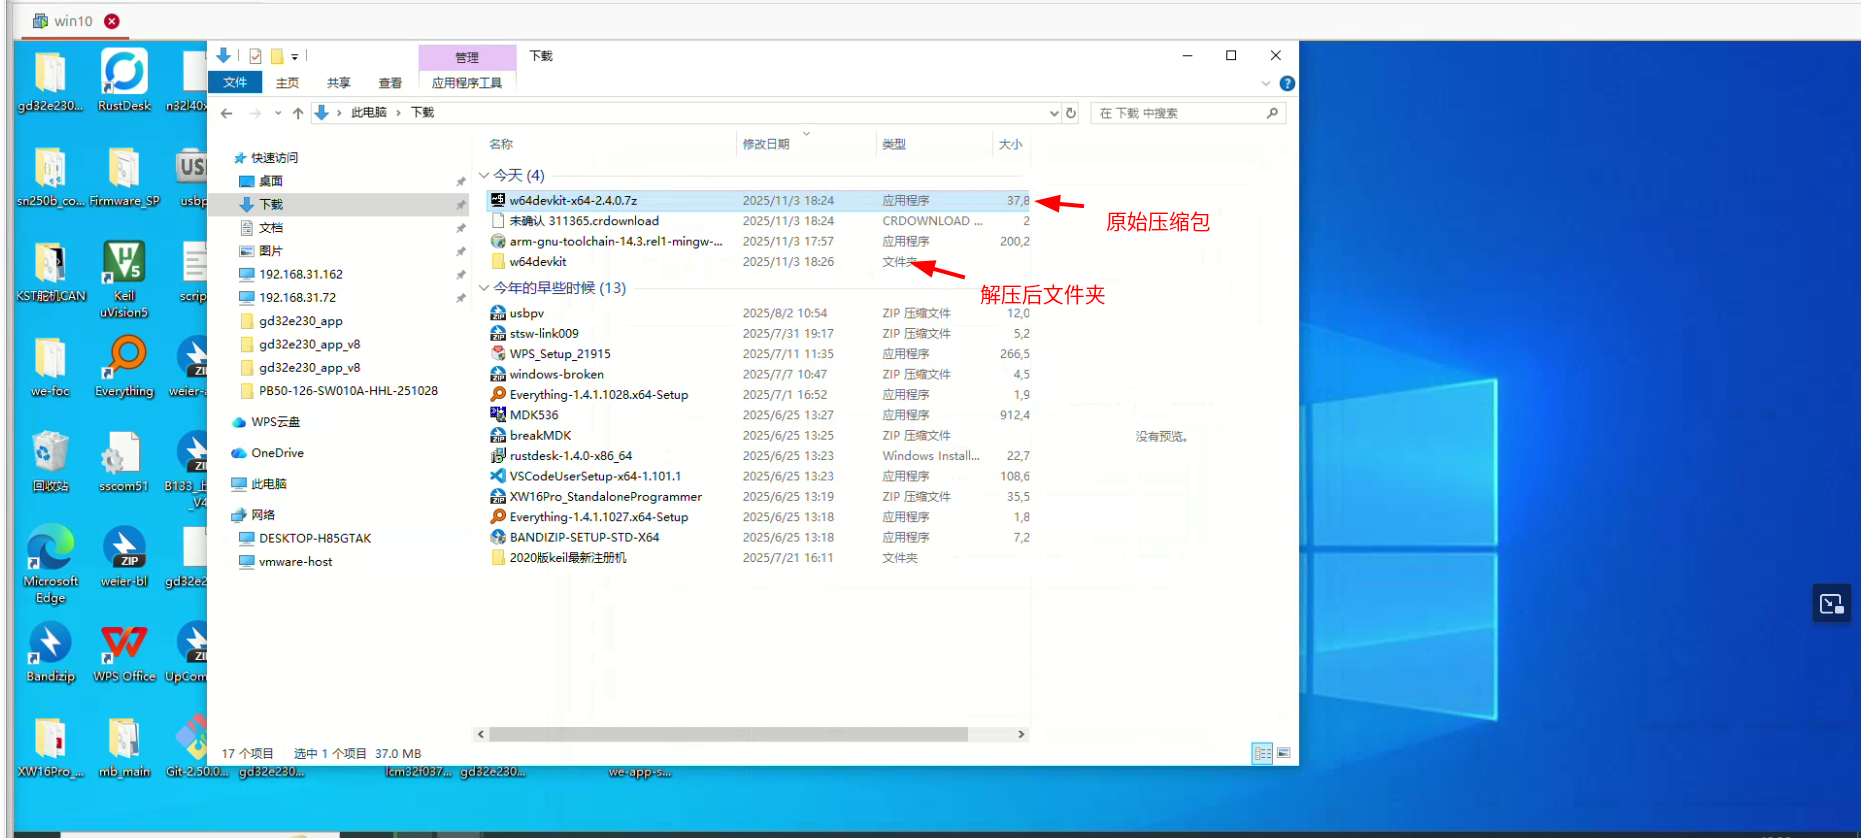Image resolution: width=1861 pixels, height=838 pixels.
Task: Open the 文件 menu tab
Action: pos(235,83)
